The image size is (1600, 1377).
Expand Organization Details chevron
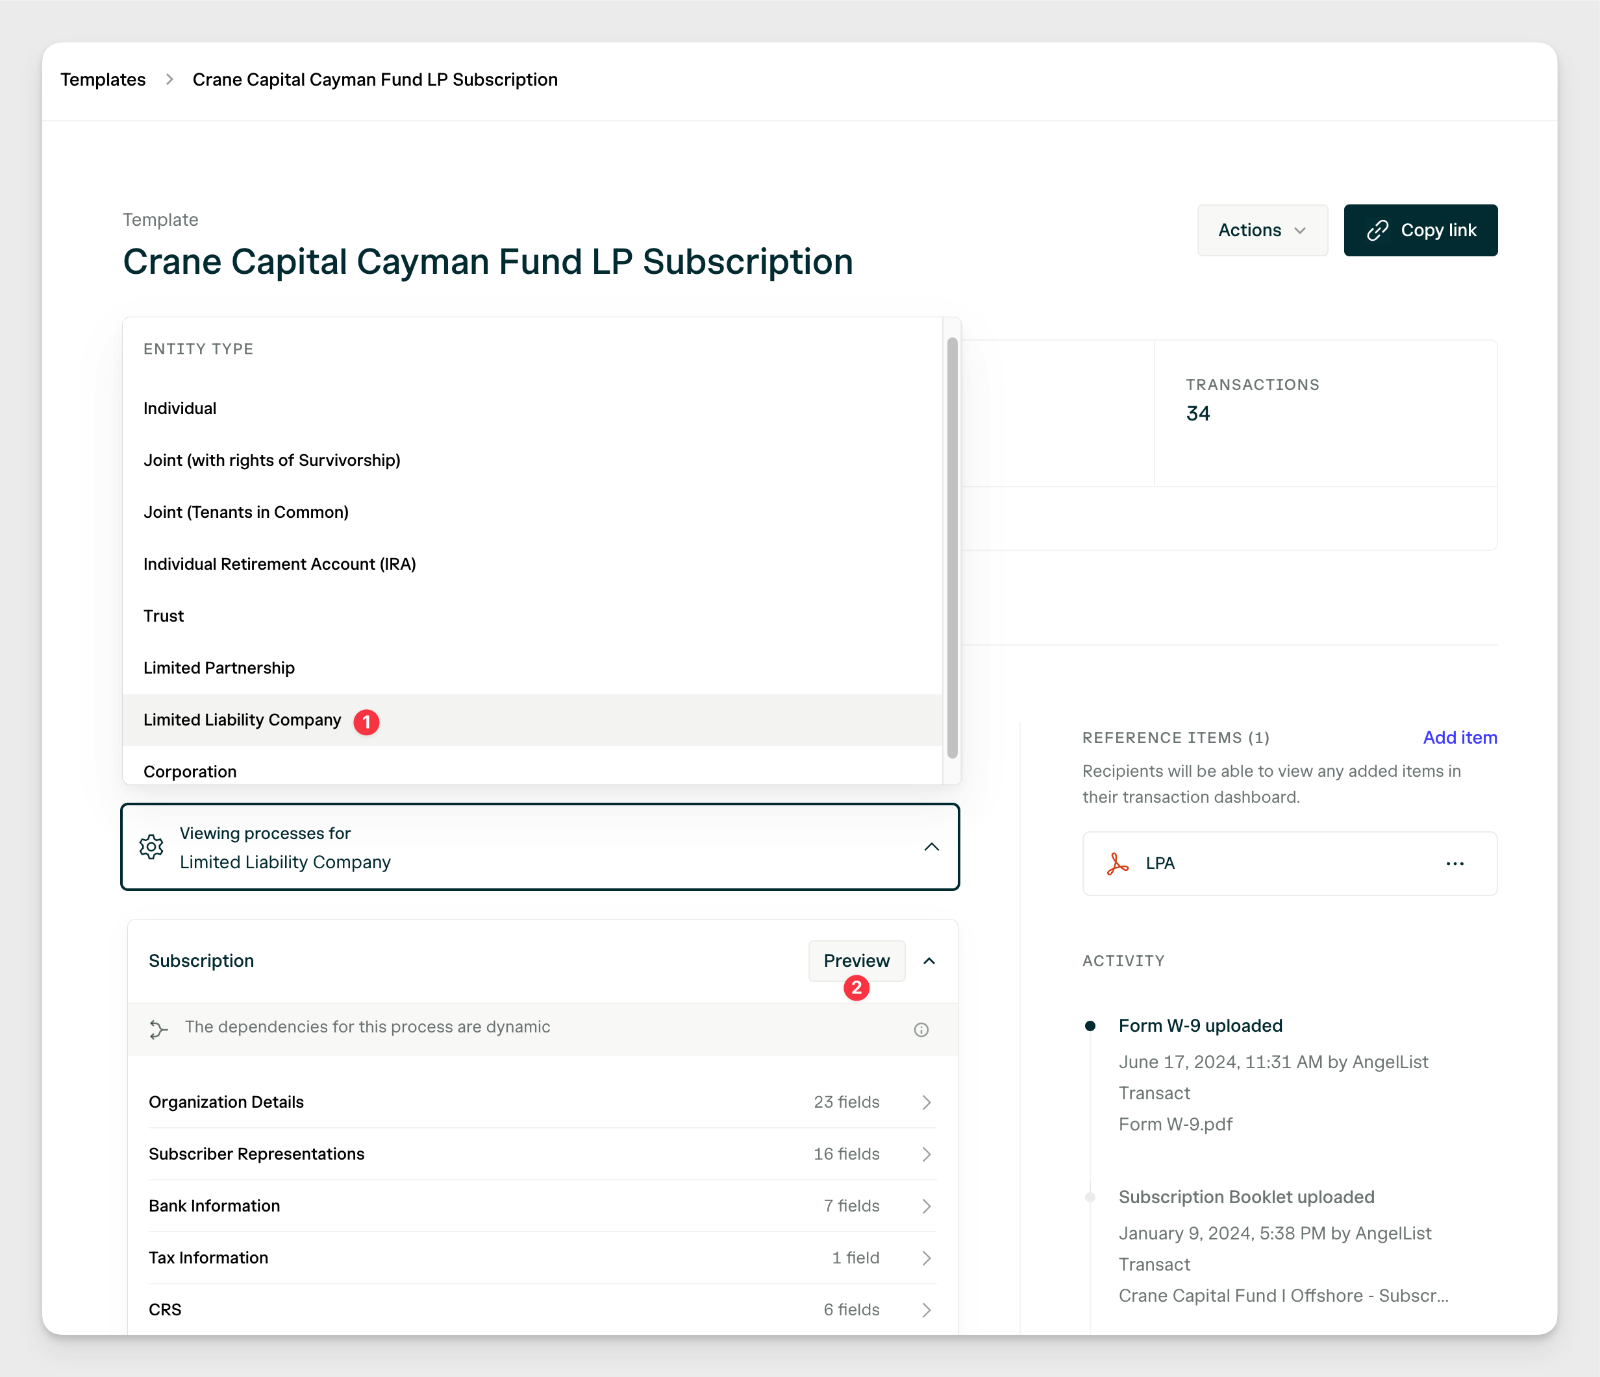927,1102
